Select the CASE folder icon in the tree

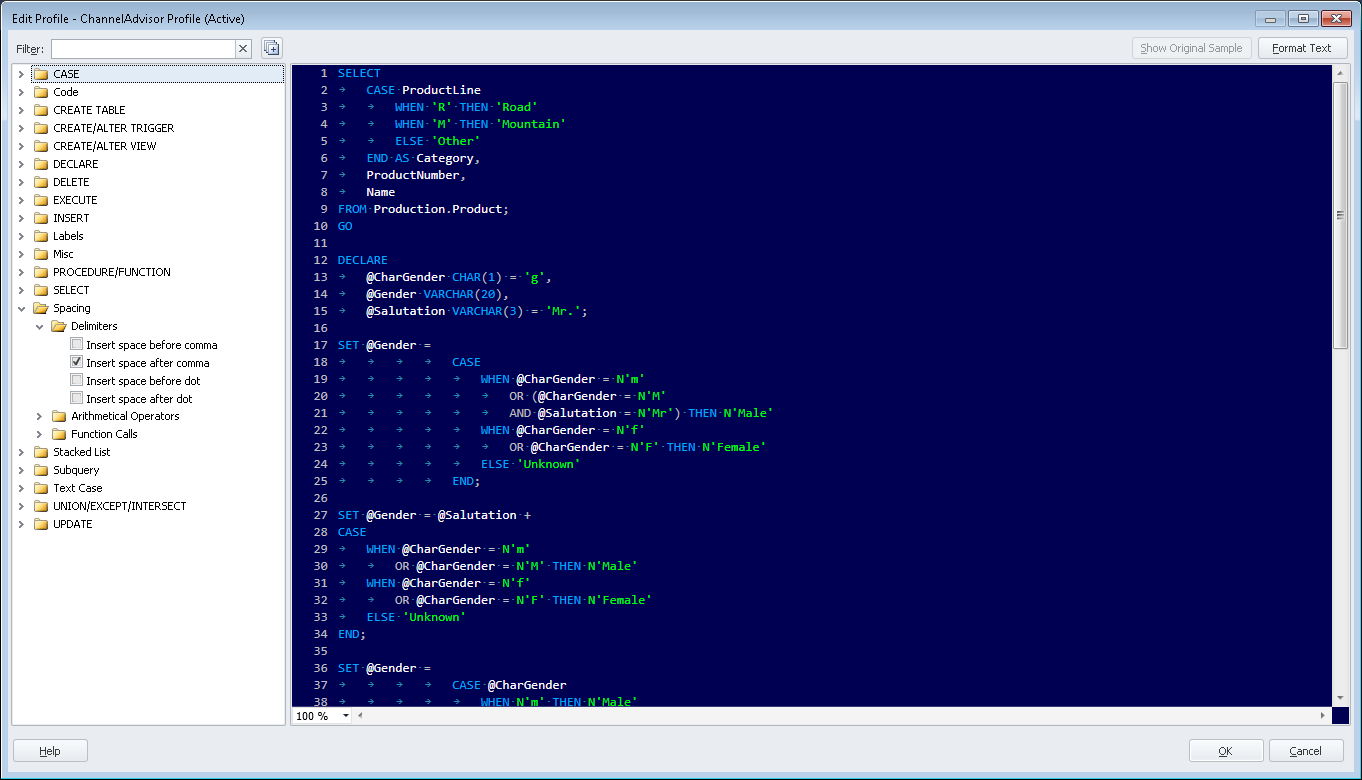coord(40,73)
